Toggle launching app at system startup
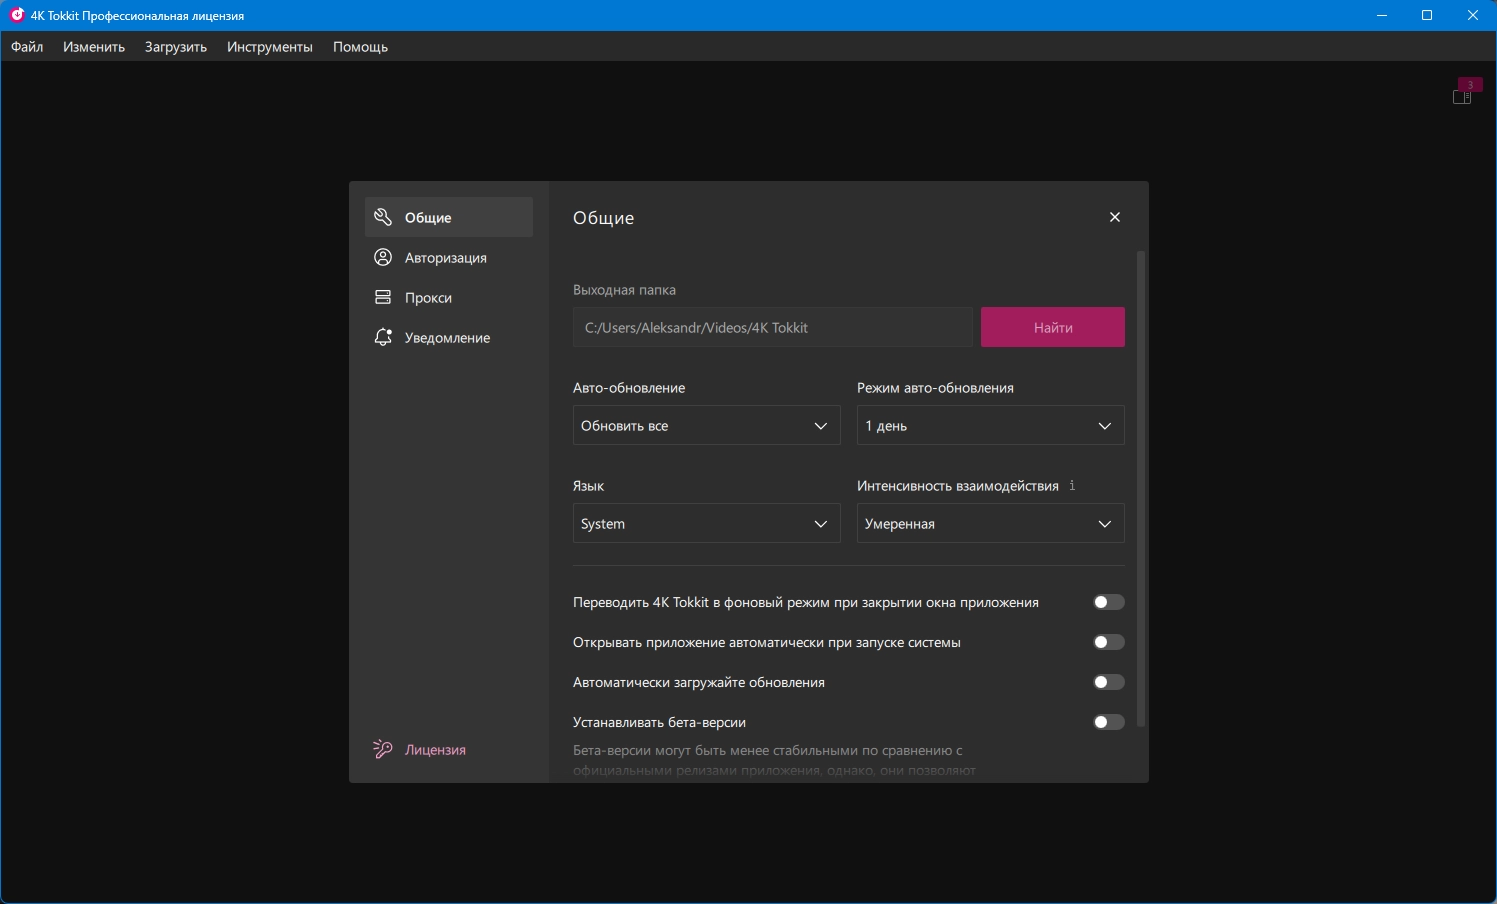Image resolution: width=1497 pixels, height=904 pixels. click(1108, 642)
